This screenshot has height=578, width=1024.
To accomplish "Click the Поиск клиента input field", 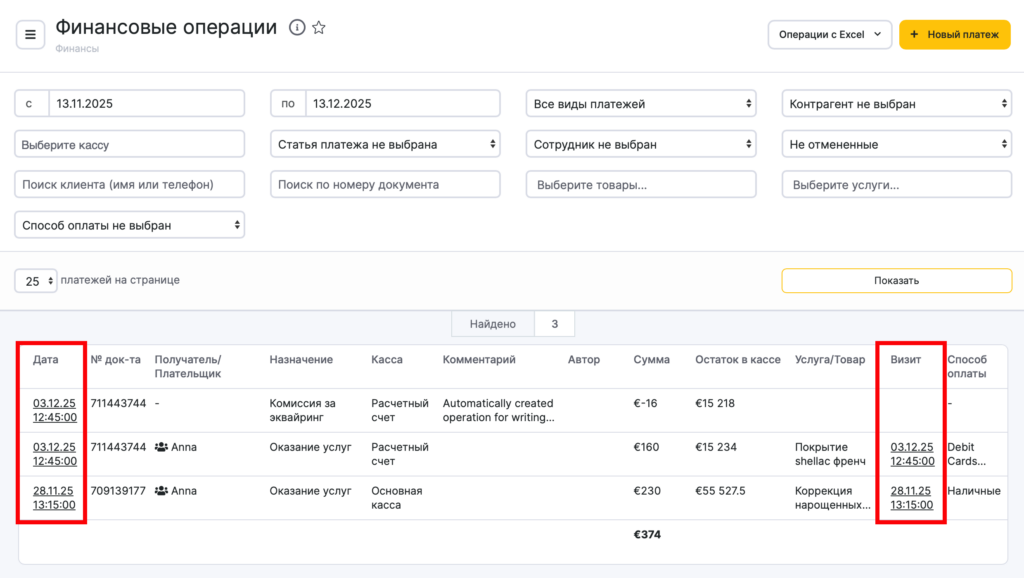I will point(129,184).
